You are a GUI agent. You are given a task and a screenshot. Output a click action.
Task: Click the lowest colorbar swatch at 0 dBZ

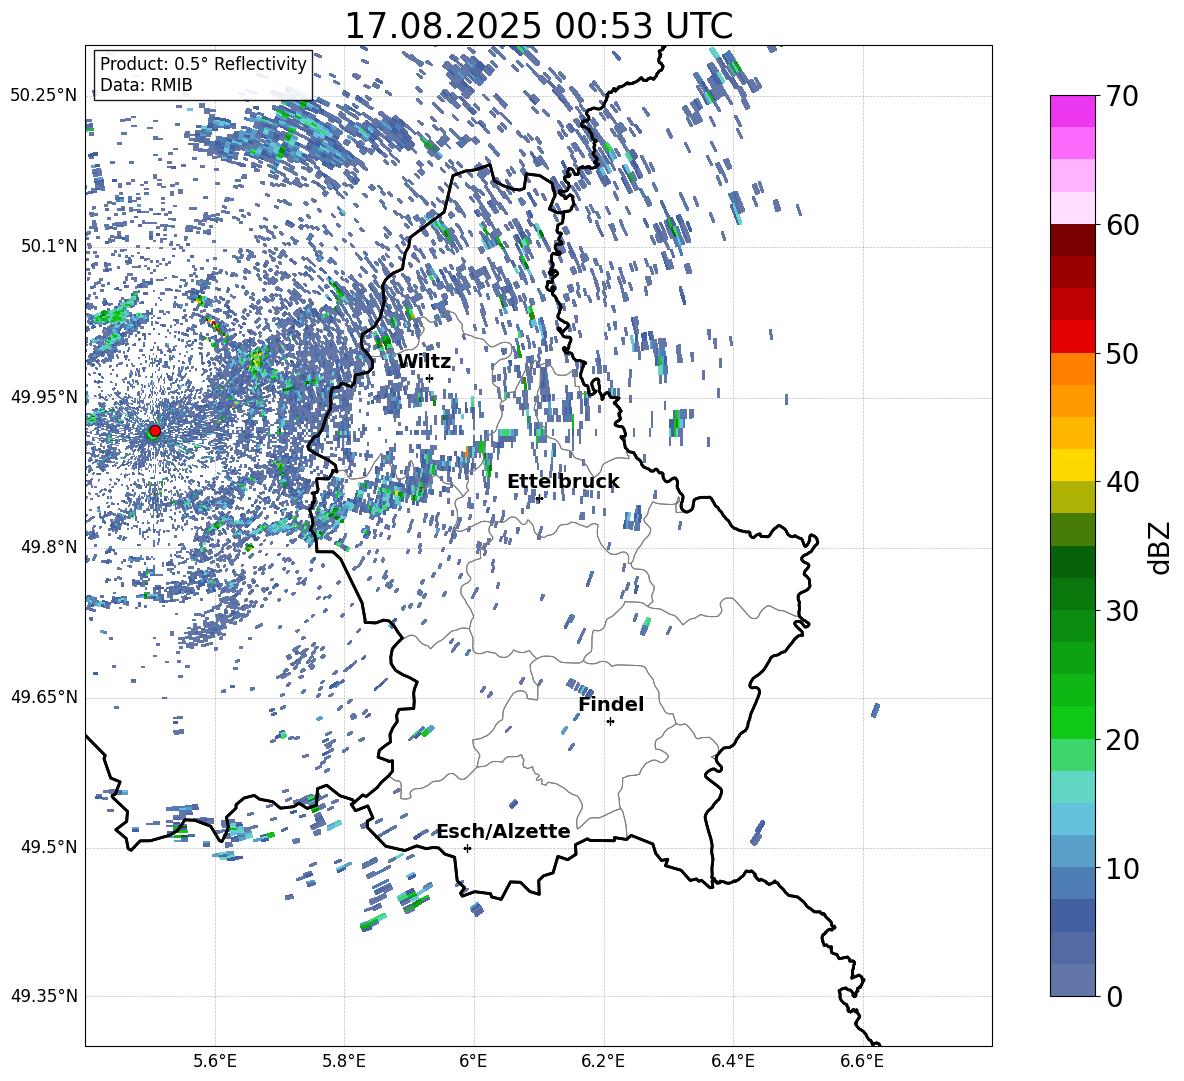tap(1072, 980)
